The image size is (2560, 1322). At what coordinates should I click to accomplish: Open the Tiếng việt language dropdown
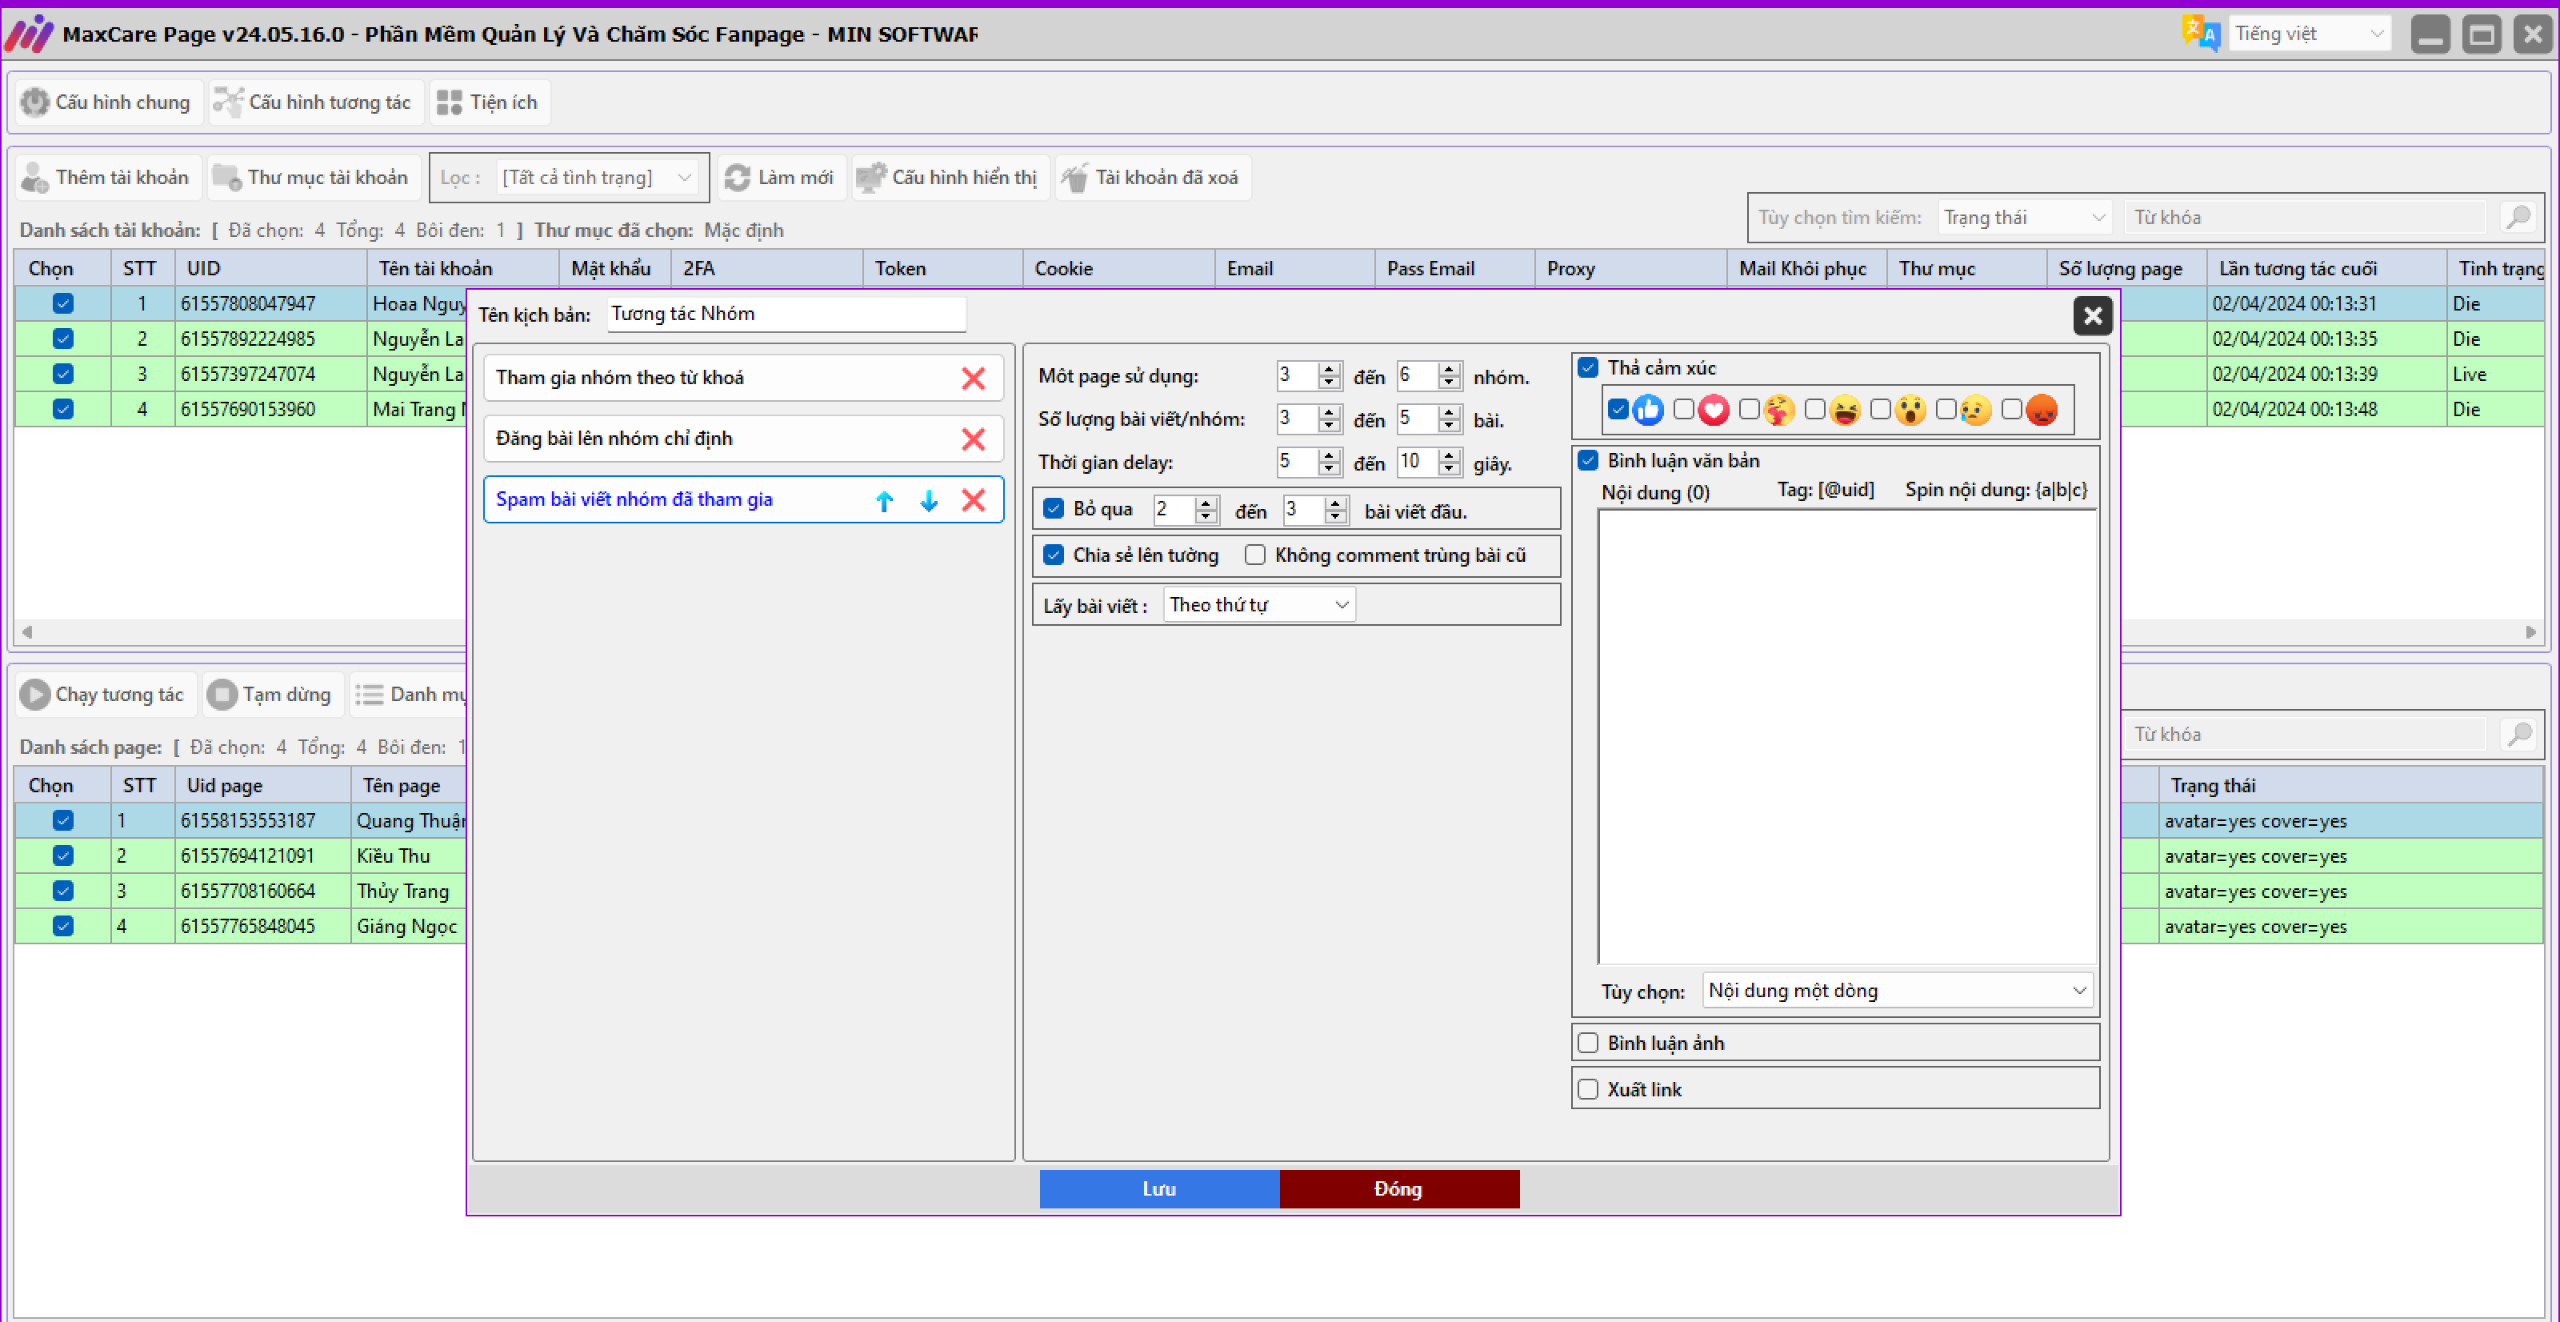click(2310, 34)
